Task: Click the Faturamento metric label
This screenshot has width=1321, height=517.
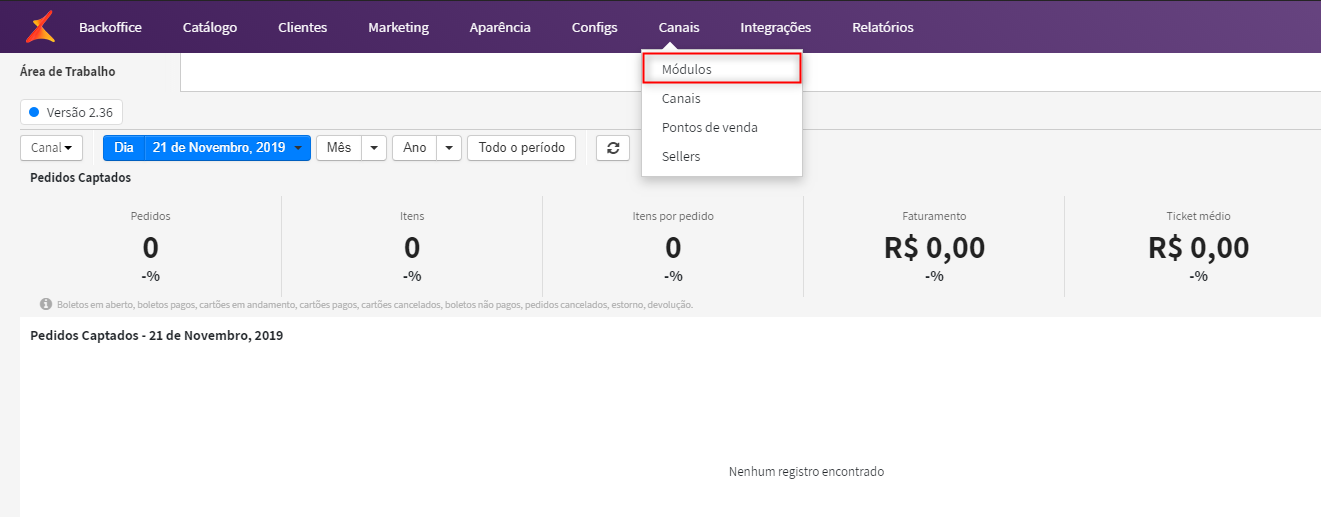Action: point(934,216)
